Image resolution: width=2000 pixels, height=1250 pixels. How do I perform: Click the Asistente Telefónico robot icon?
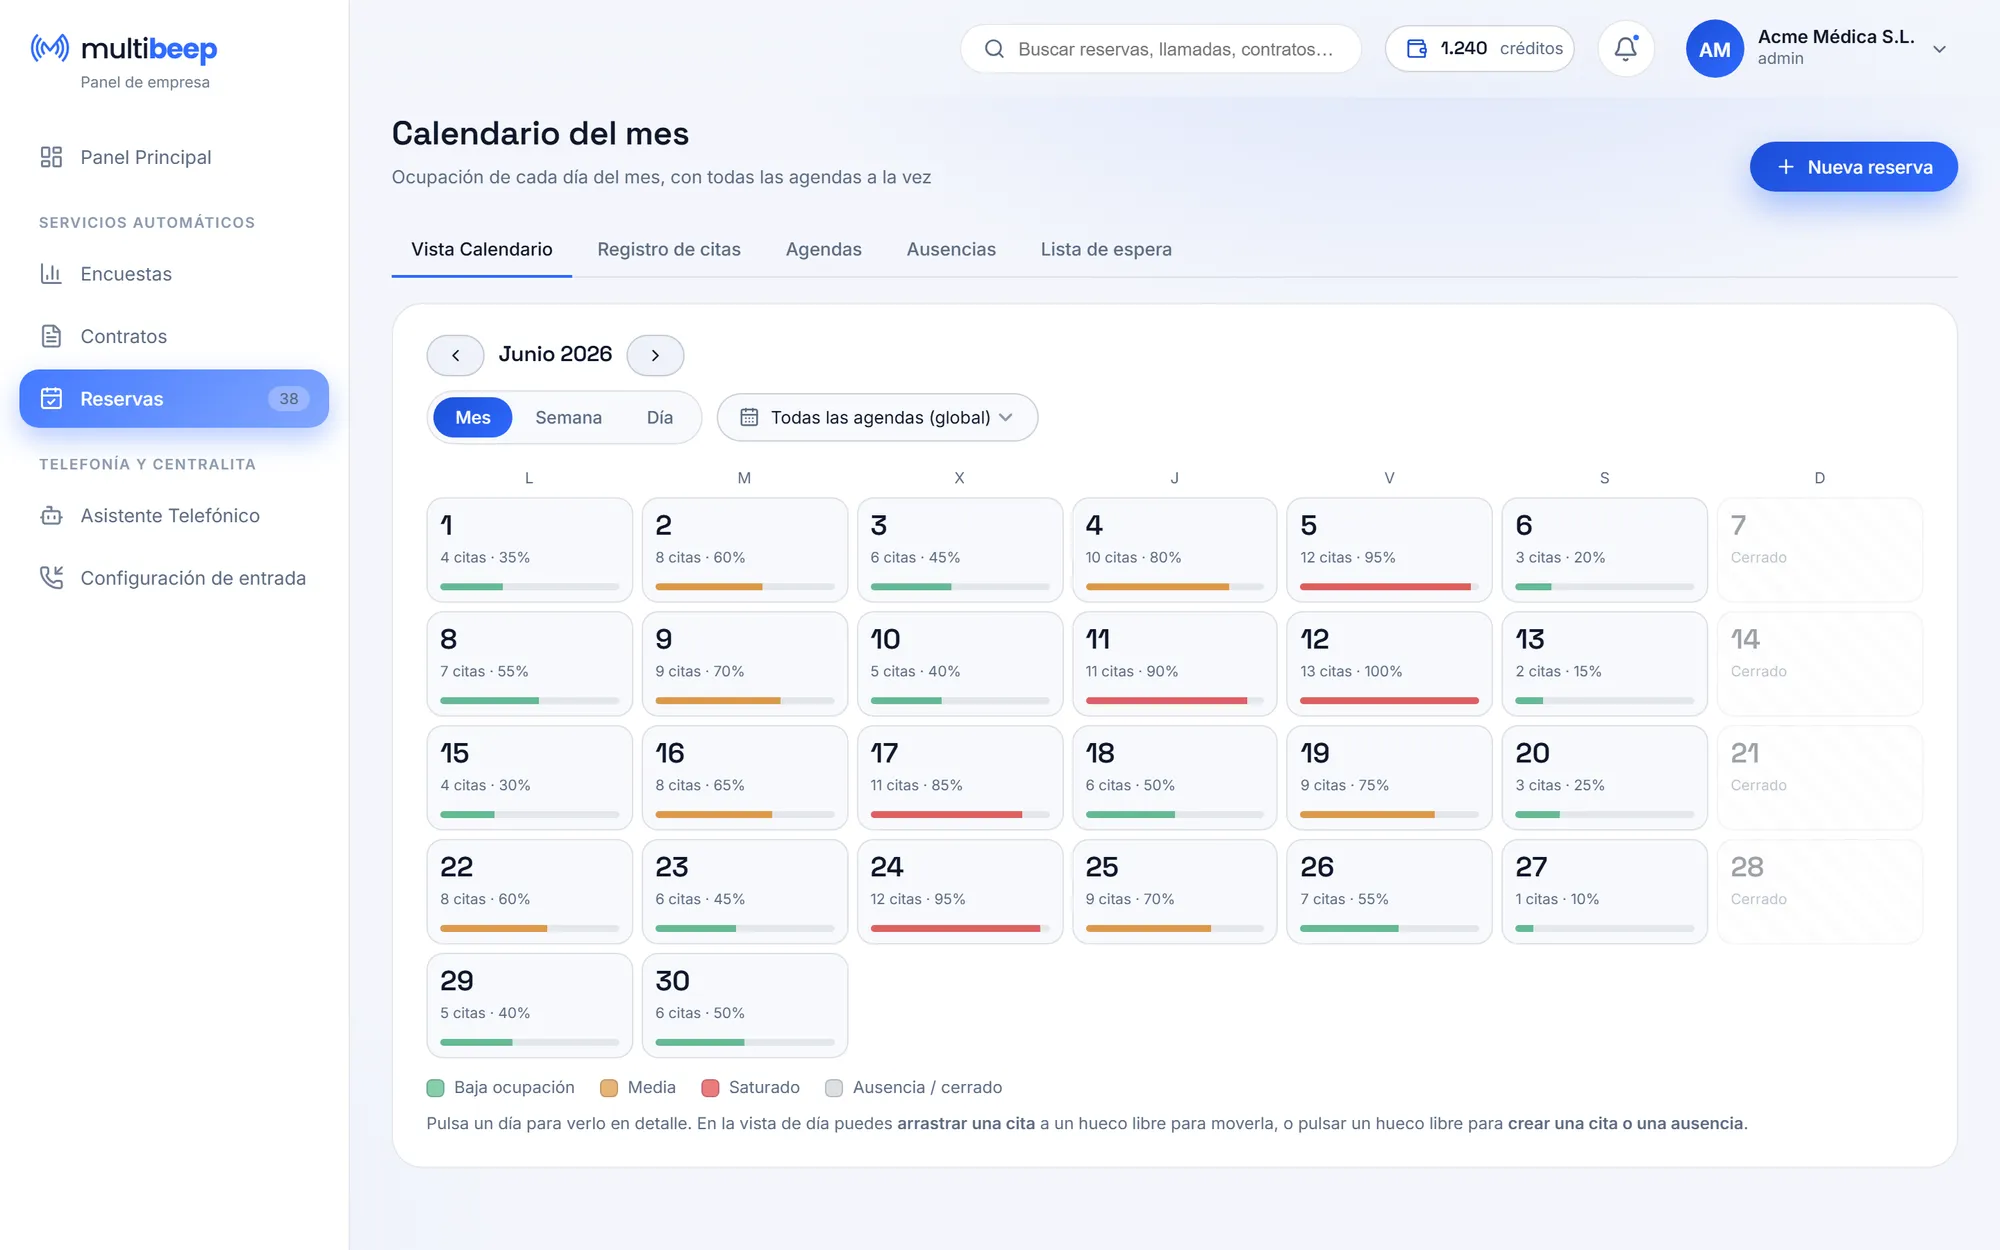[51, 516]
